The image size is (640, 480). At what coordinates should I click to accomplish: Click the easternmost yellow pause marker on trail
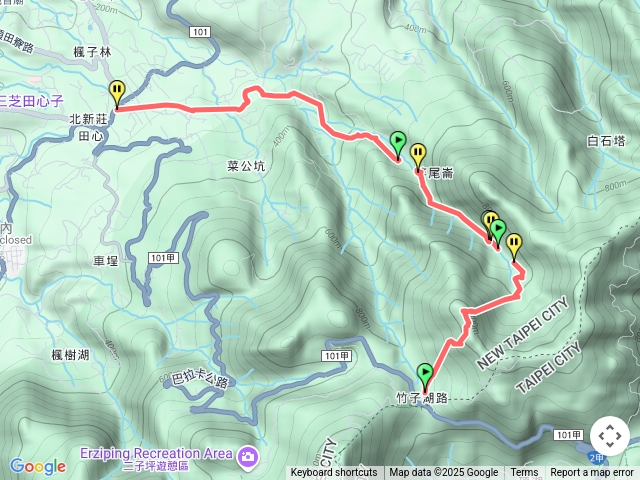coord(514,246)
